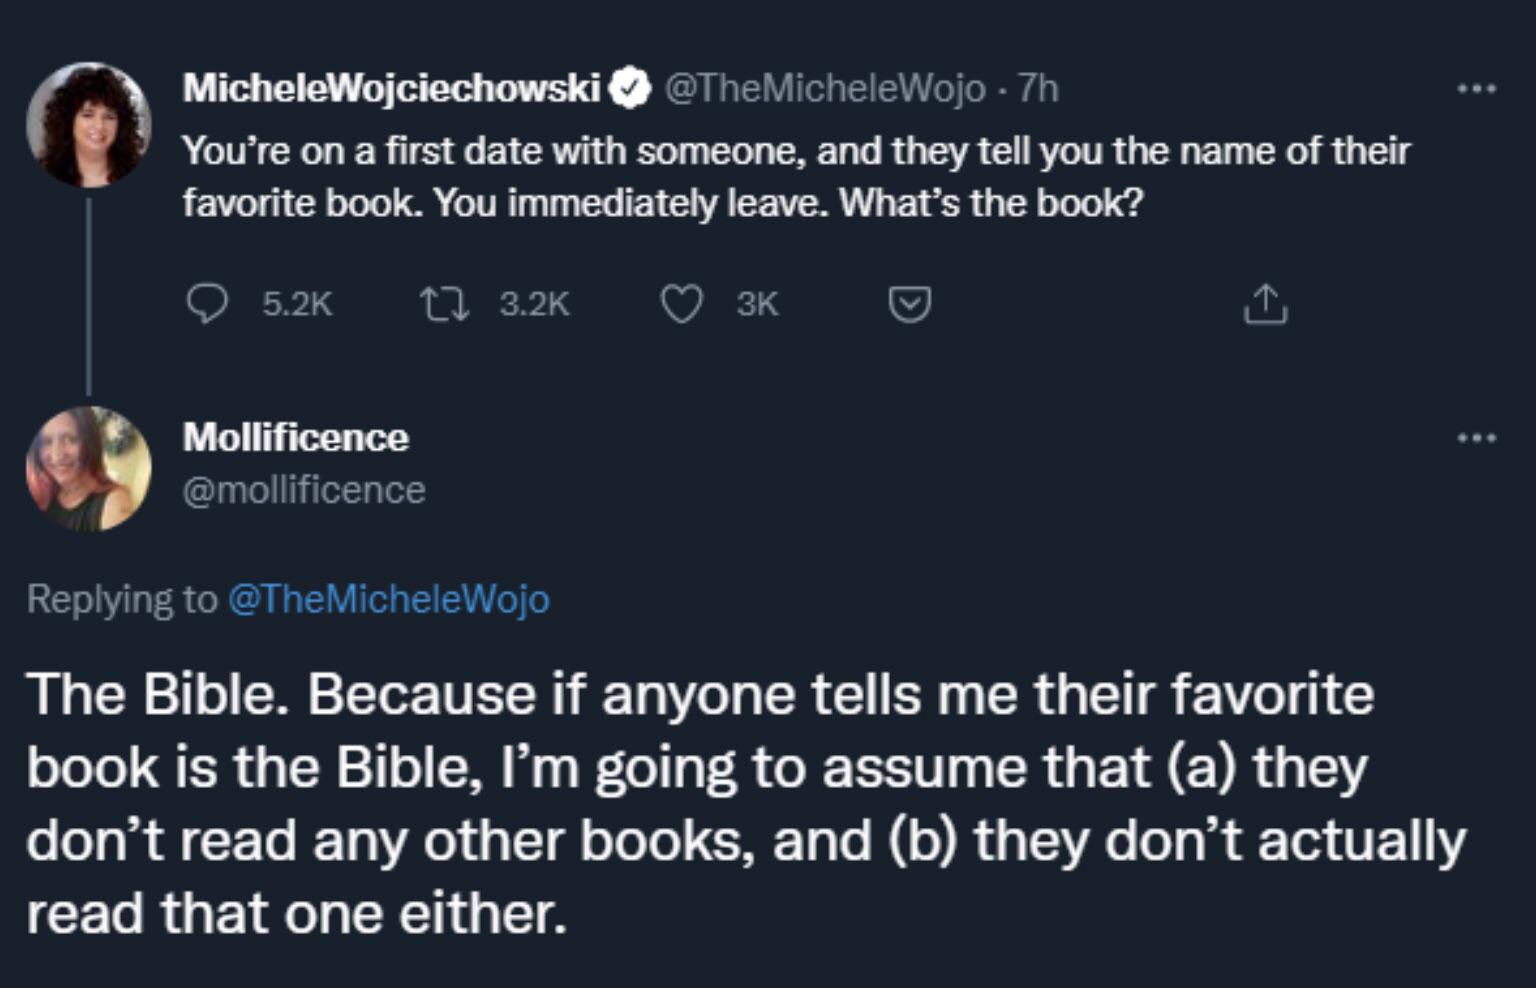Click the MicheleWojciechowski display name
The image size is (1536, 988).
(391, 89)
